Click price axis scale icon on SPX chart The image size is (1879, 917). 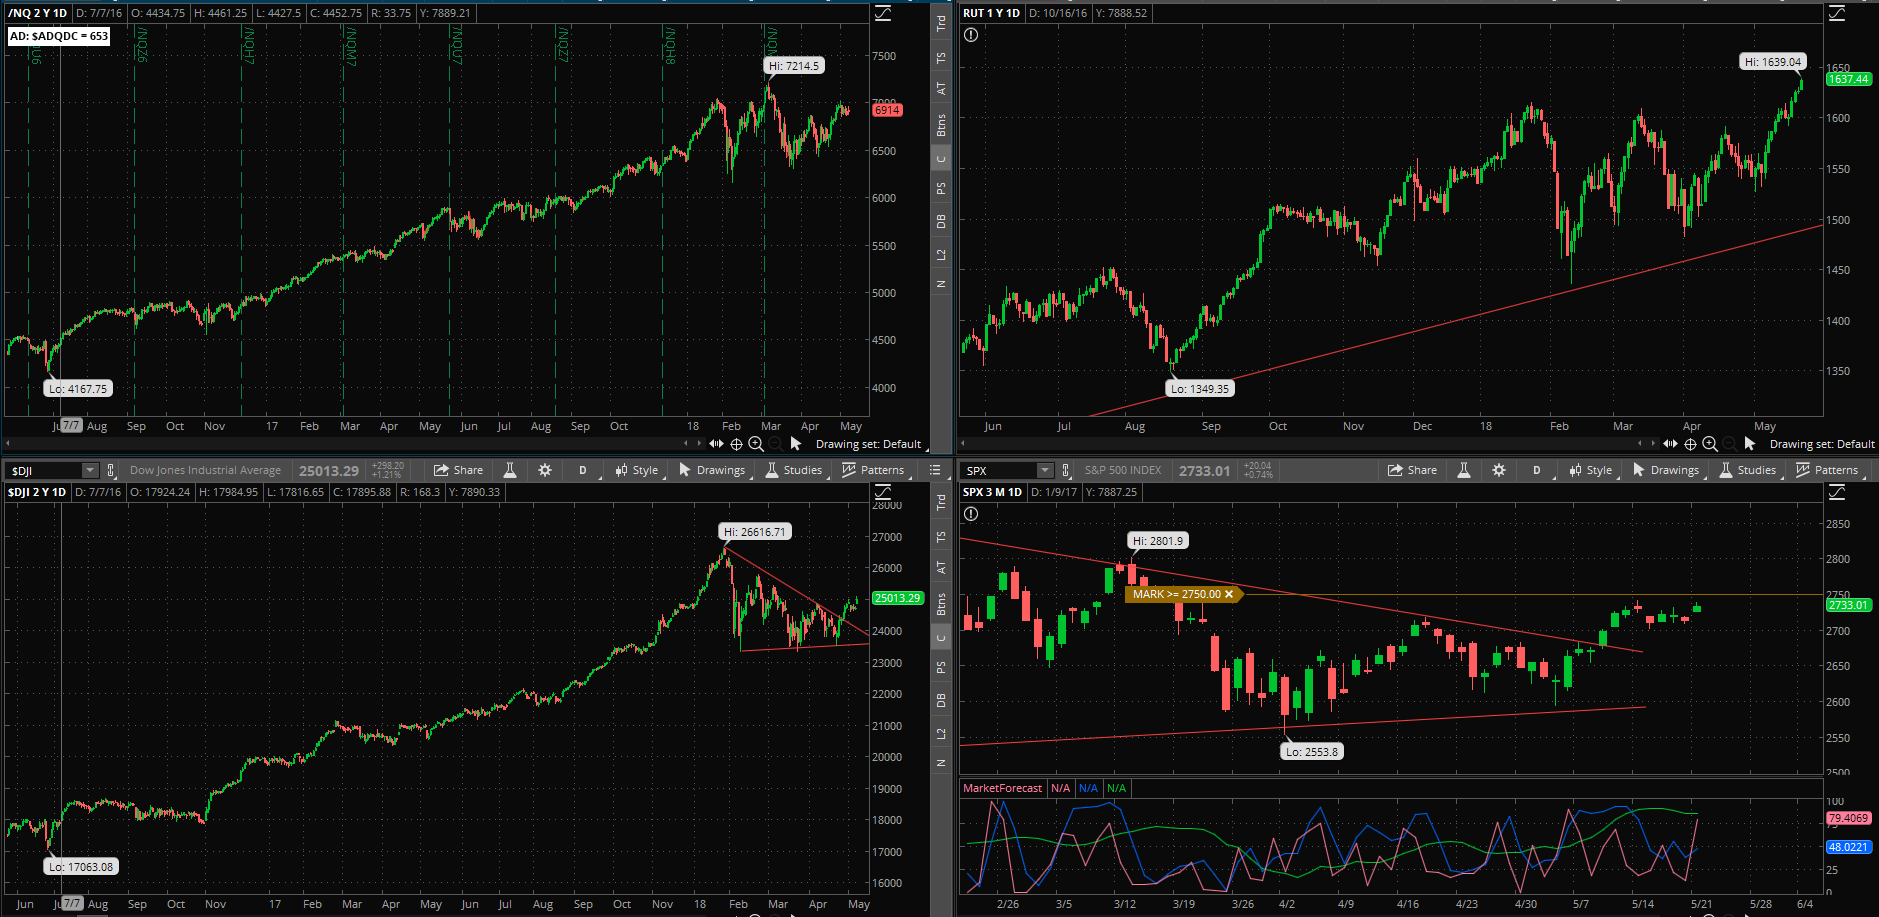1837,492
